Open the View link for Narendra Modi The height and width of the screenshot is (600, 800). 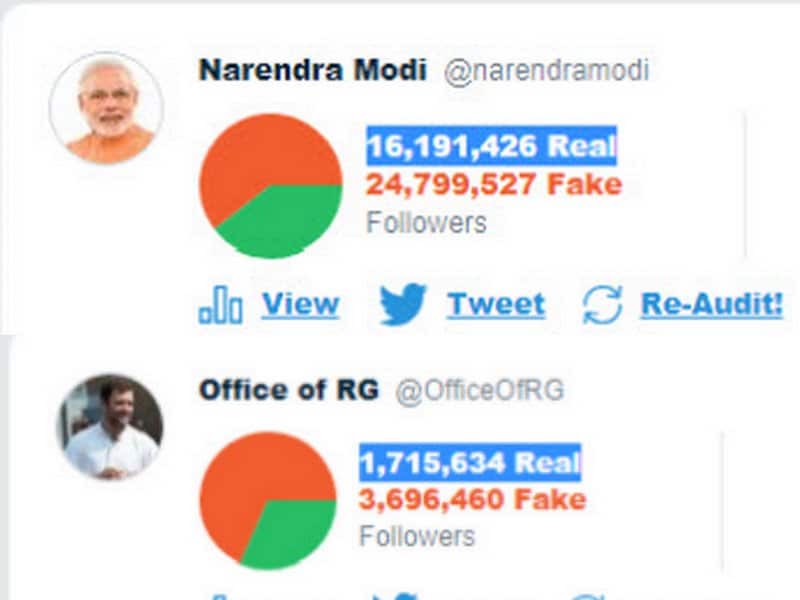click(x=299, y=303)
